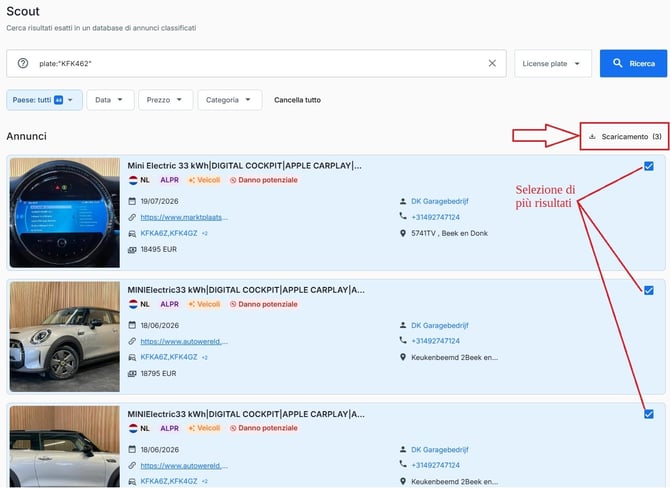
Task: Open the Data filter dropdown
Action: [110, 100]
